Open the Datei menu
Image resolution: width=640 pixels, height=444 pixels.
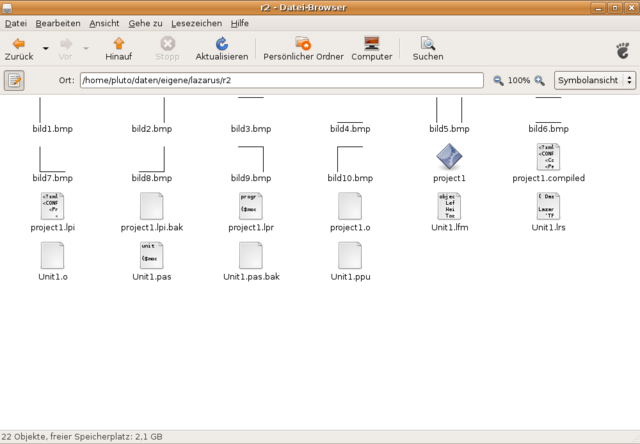coord(16,22)
